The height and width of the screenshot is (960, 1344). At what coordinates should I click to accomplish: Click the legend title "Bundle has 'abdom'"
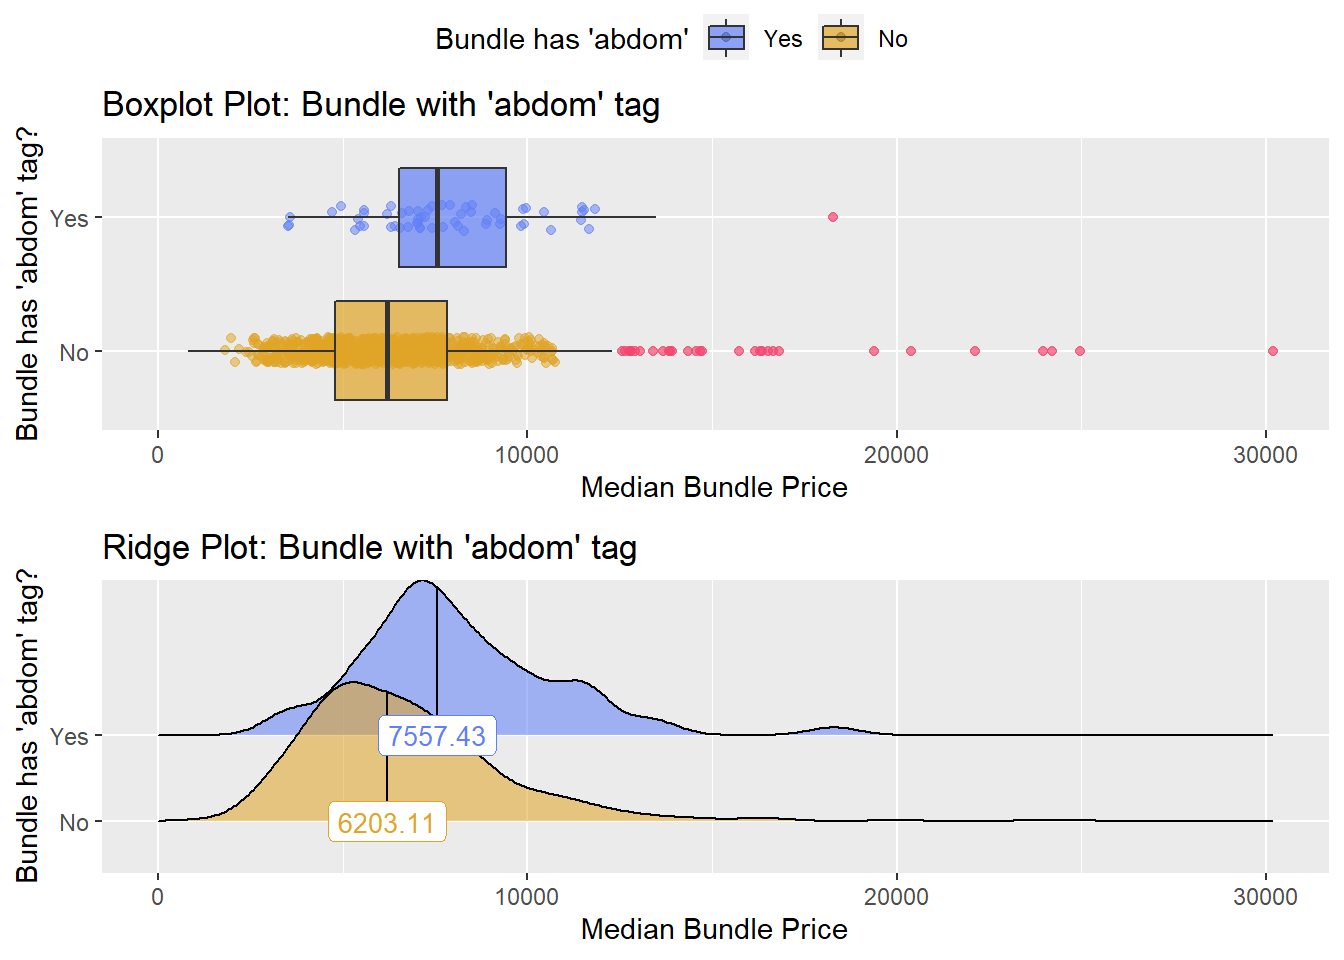(562, 39)
